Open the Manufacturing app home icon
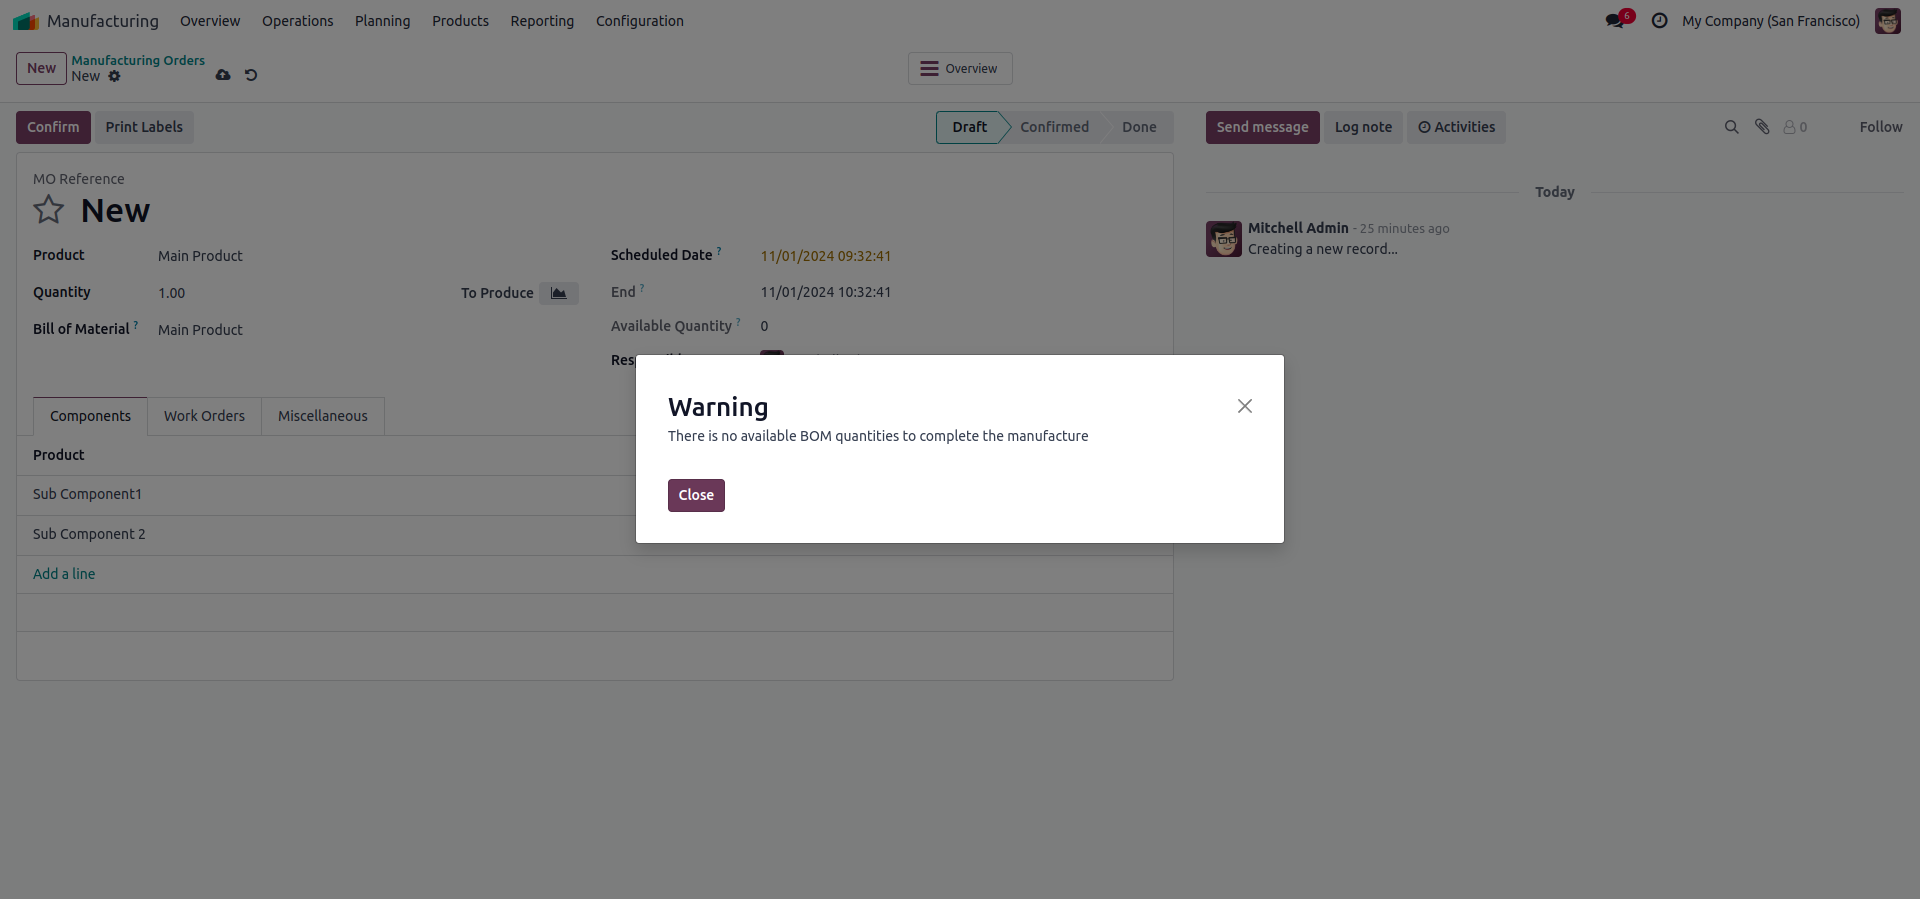 [x=26, y=21]
